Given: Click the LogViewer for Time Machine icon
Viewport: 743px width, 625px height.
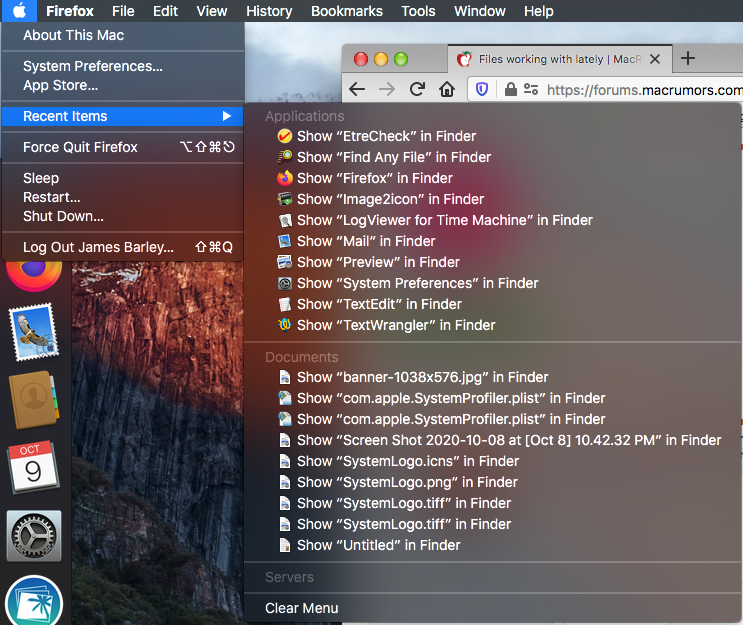Looking at the screenshot, I should 285,220.
